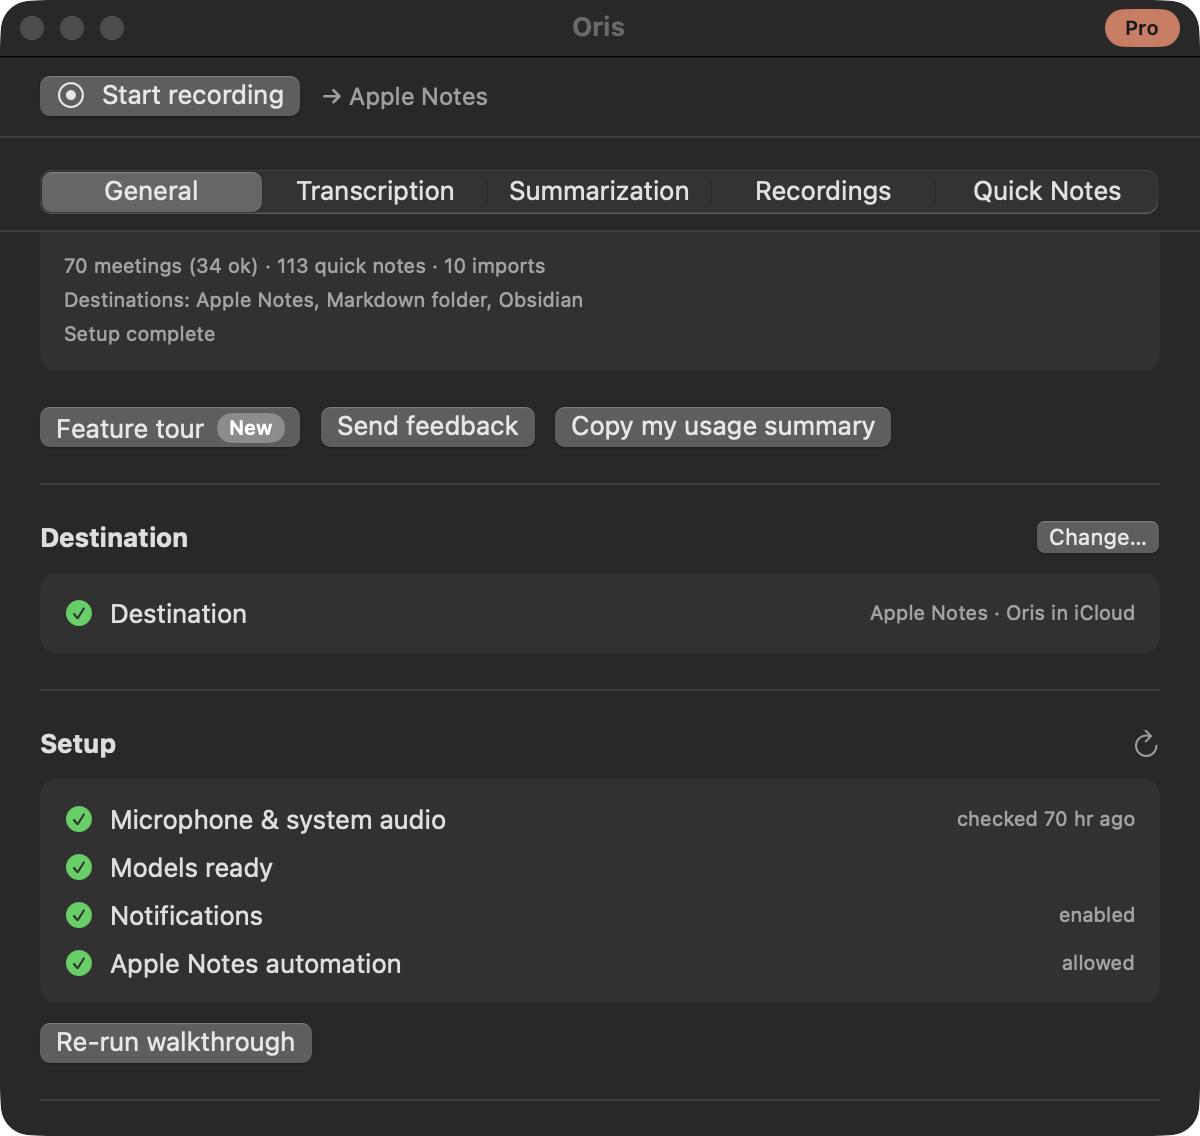Viewport: 1200px width, 1136px height.
Task: Click the Oris window title
Action: click(x=598, y=27)
